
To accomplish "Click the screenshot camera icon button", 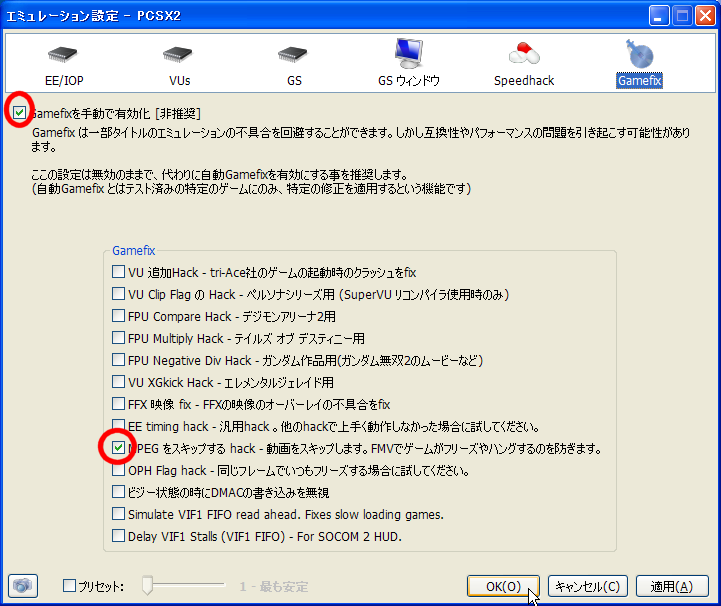I will [23, 585].
